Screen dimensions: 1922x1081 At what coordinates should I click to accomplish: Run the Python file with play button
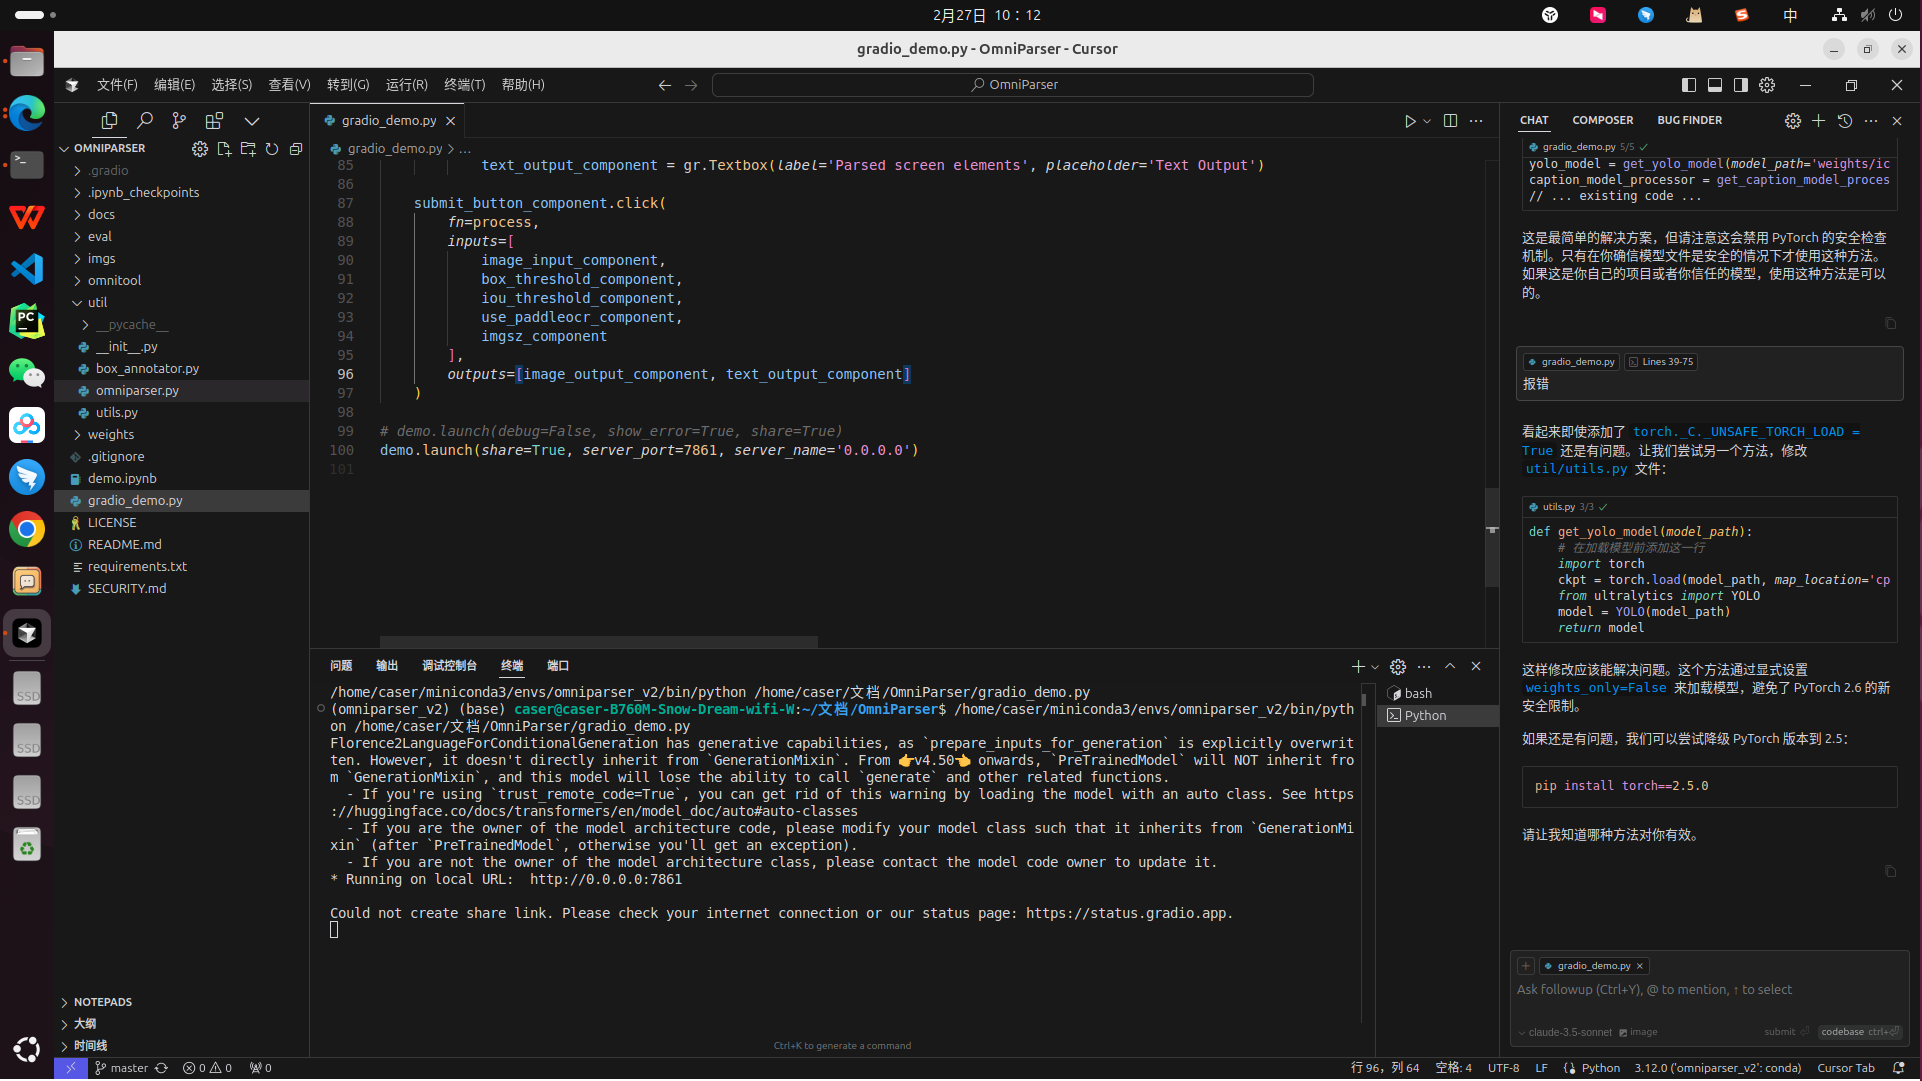pyautogui.click(x=1409, y=121)
